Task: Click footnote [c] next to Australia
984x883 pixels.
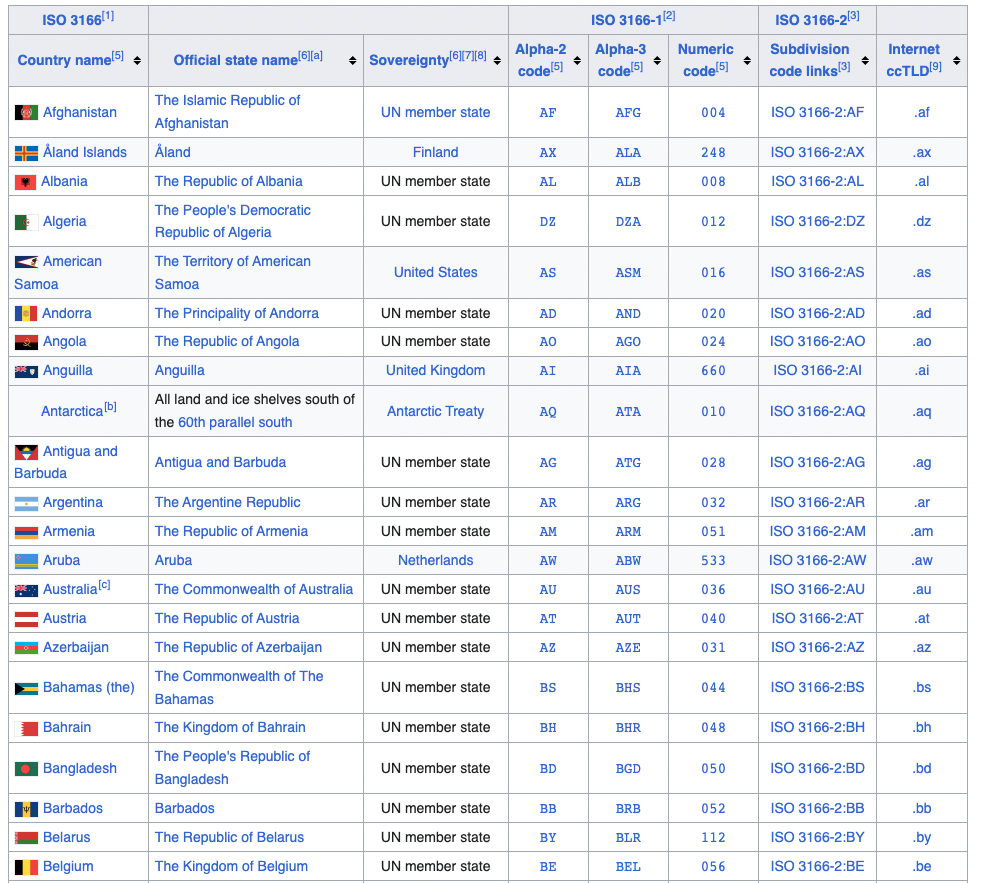Action: click(105, 586)
